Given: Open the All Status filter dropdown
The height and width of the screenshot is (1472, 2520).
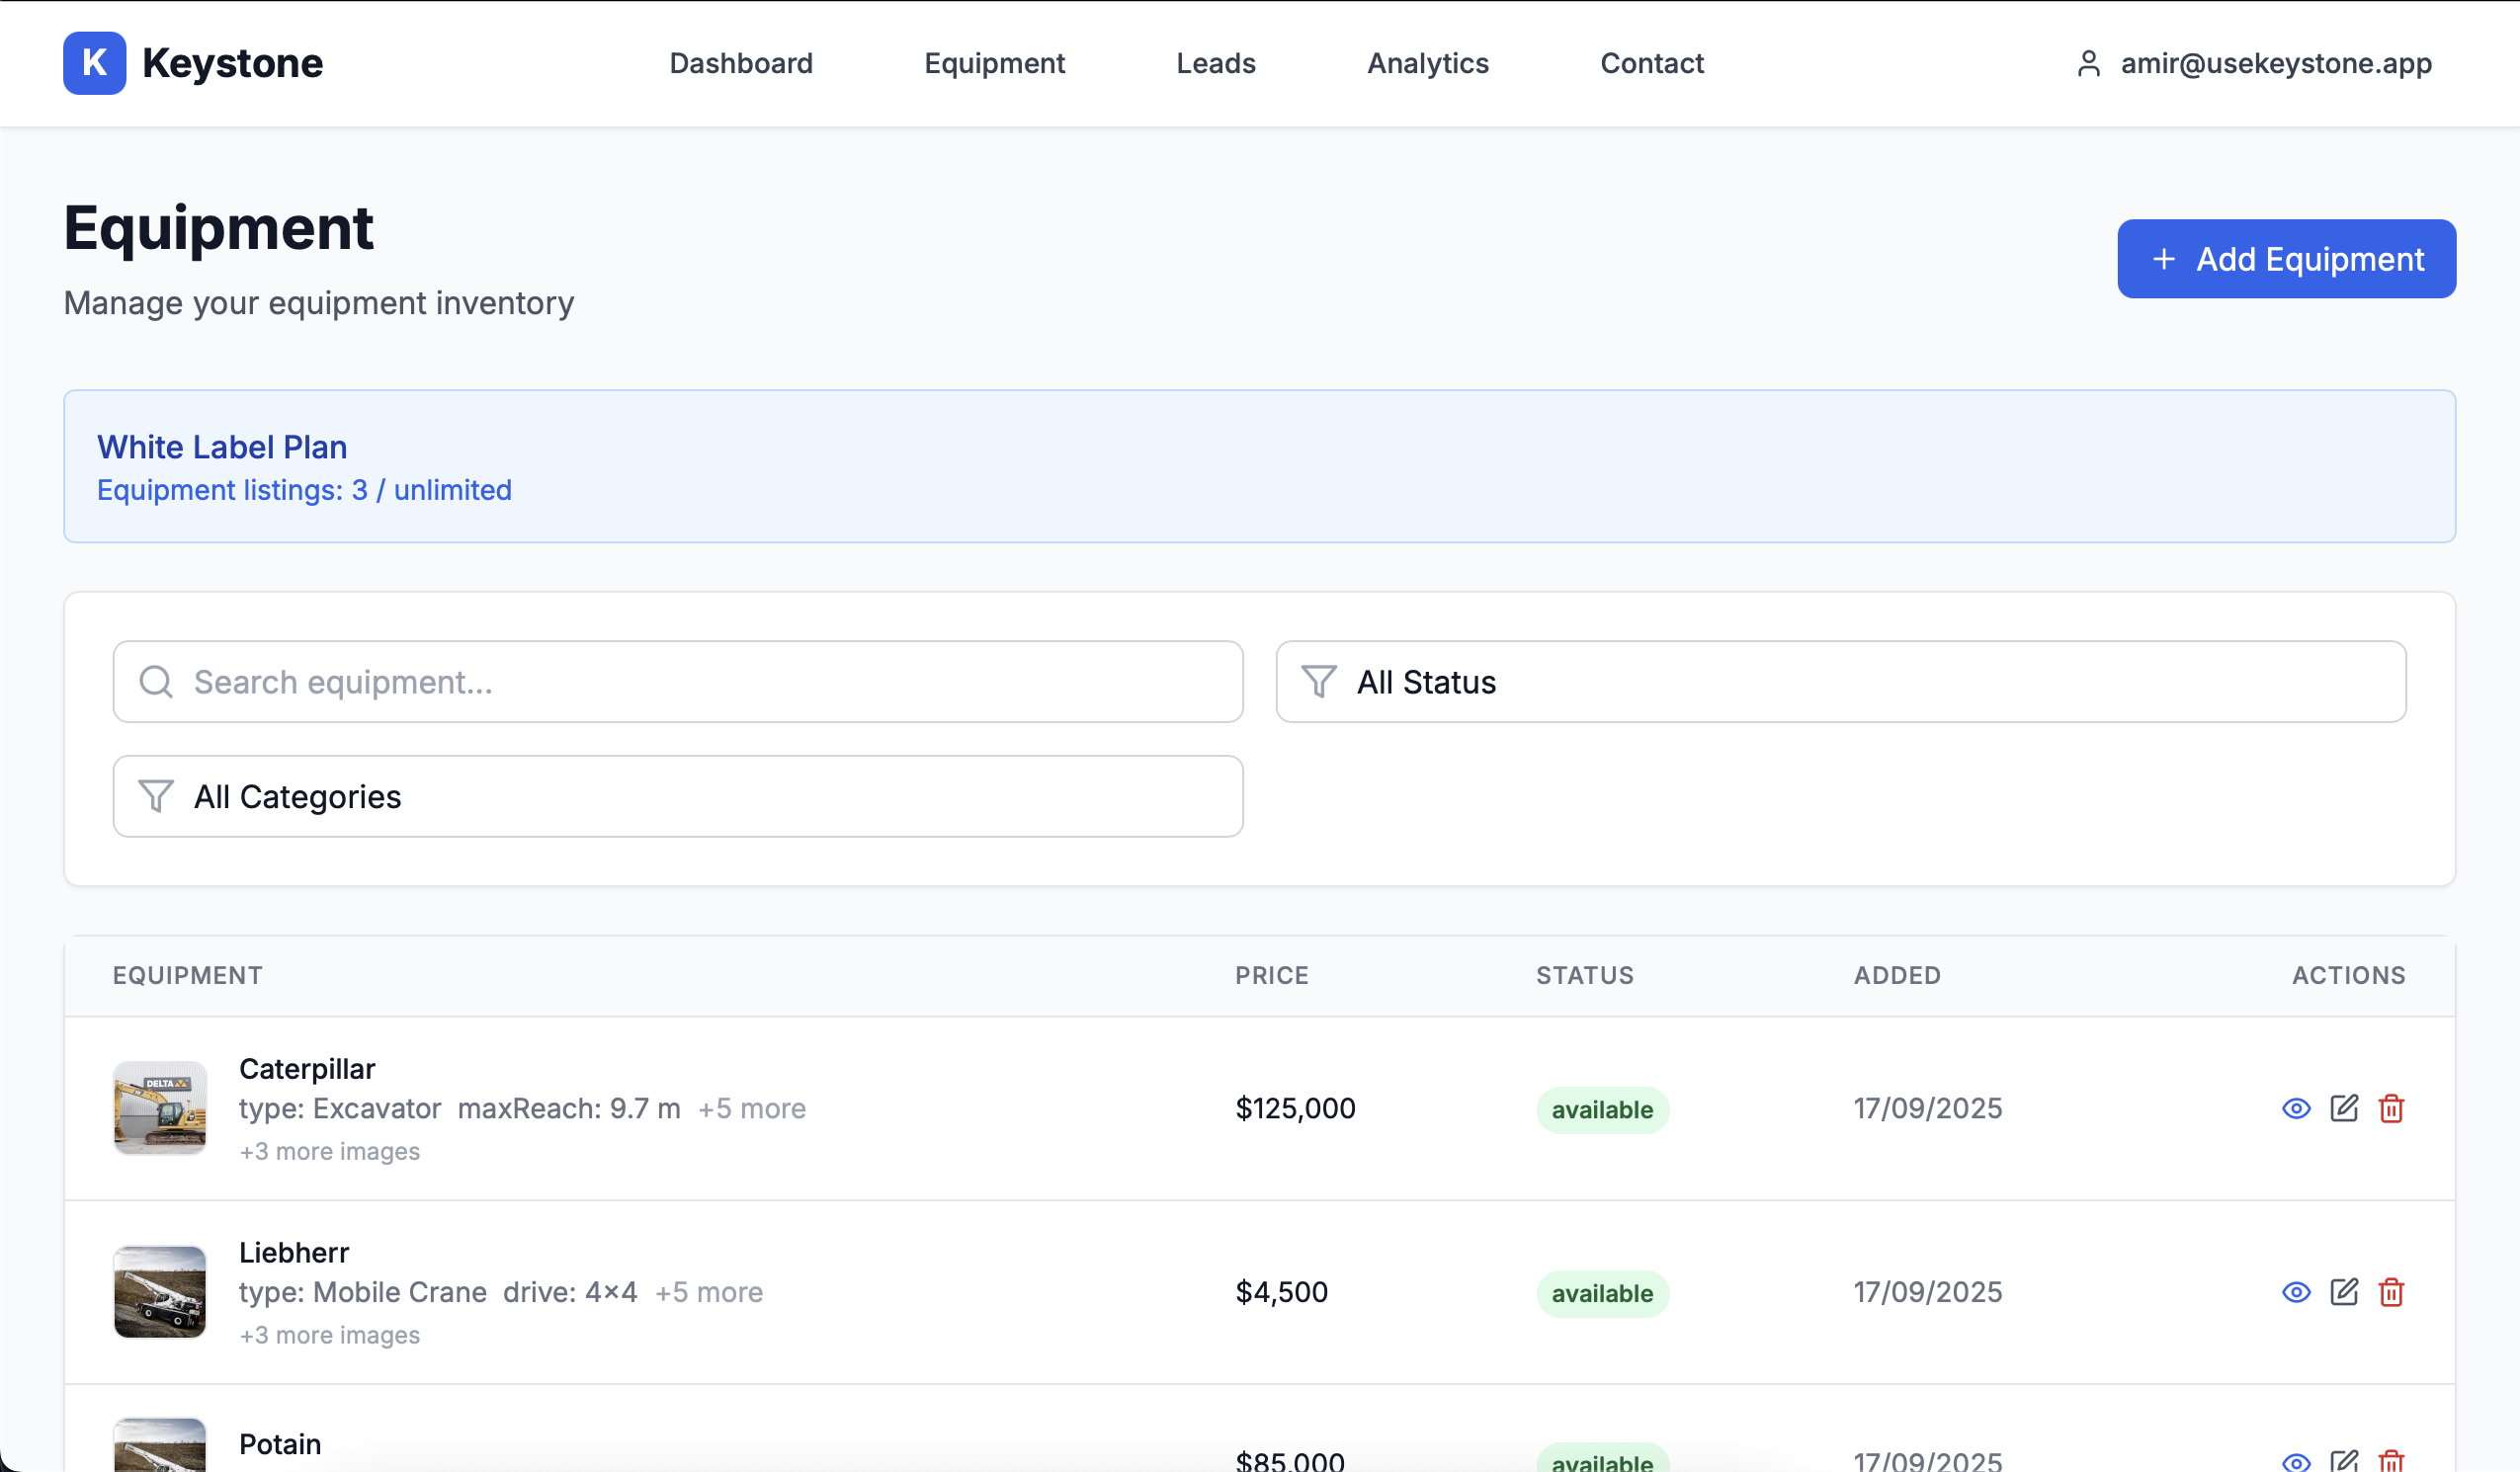Looking at the screenshot, I should point(1840,682).
